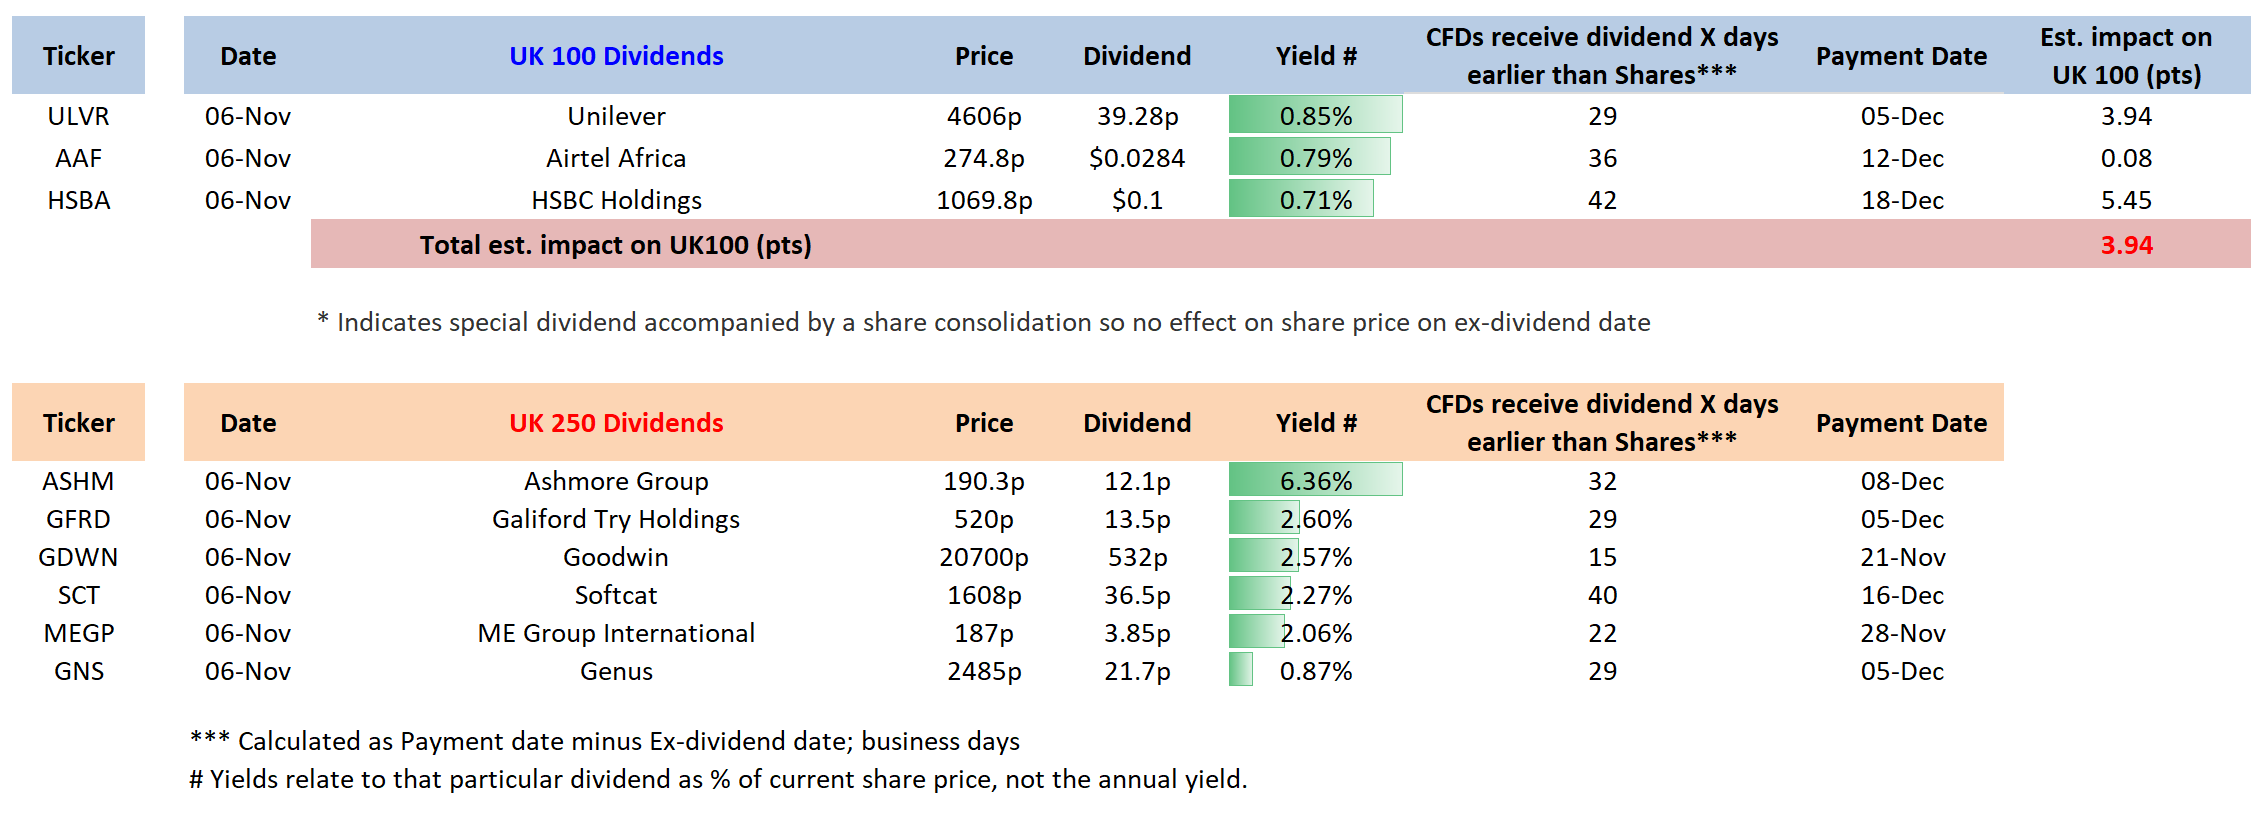Select the Goodwin price cell 20700p
The image size is (2267, 815).
point(984,557)
